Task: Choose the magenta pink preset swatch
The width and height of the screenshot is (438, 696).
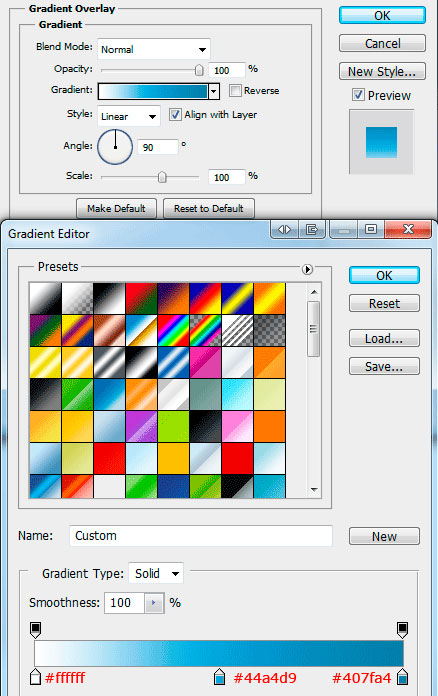Action: [x=205, y=362]
